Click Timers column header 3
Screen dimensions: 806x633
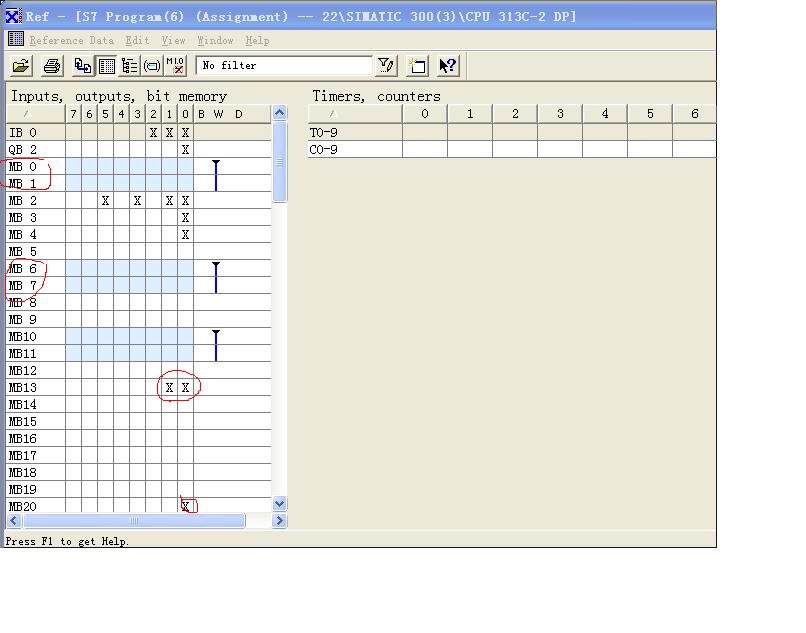click(560, 114)
